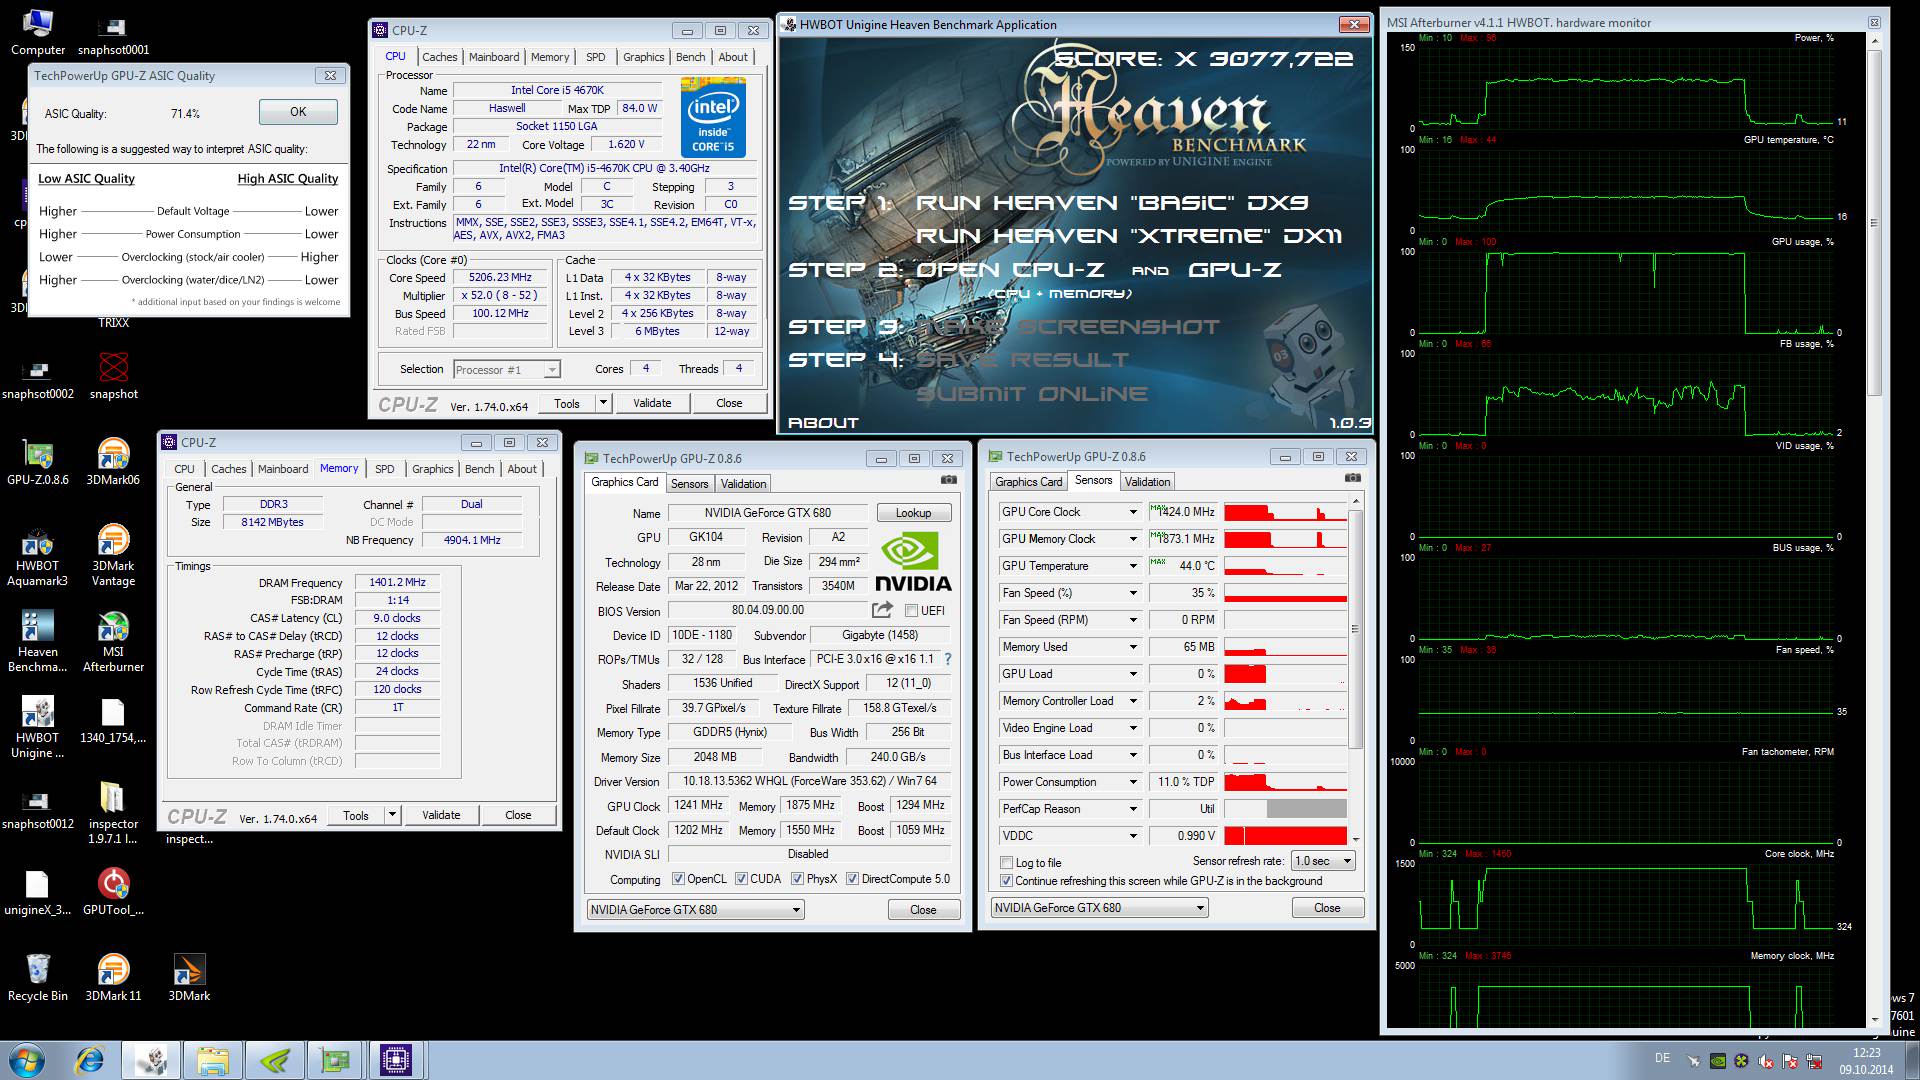
Task: Expand GPU Core Clock sensor dropdown
Action: [x=1133, y=512]
